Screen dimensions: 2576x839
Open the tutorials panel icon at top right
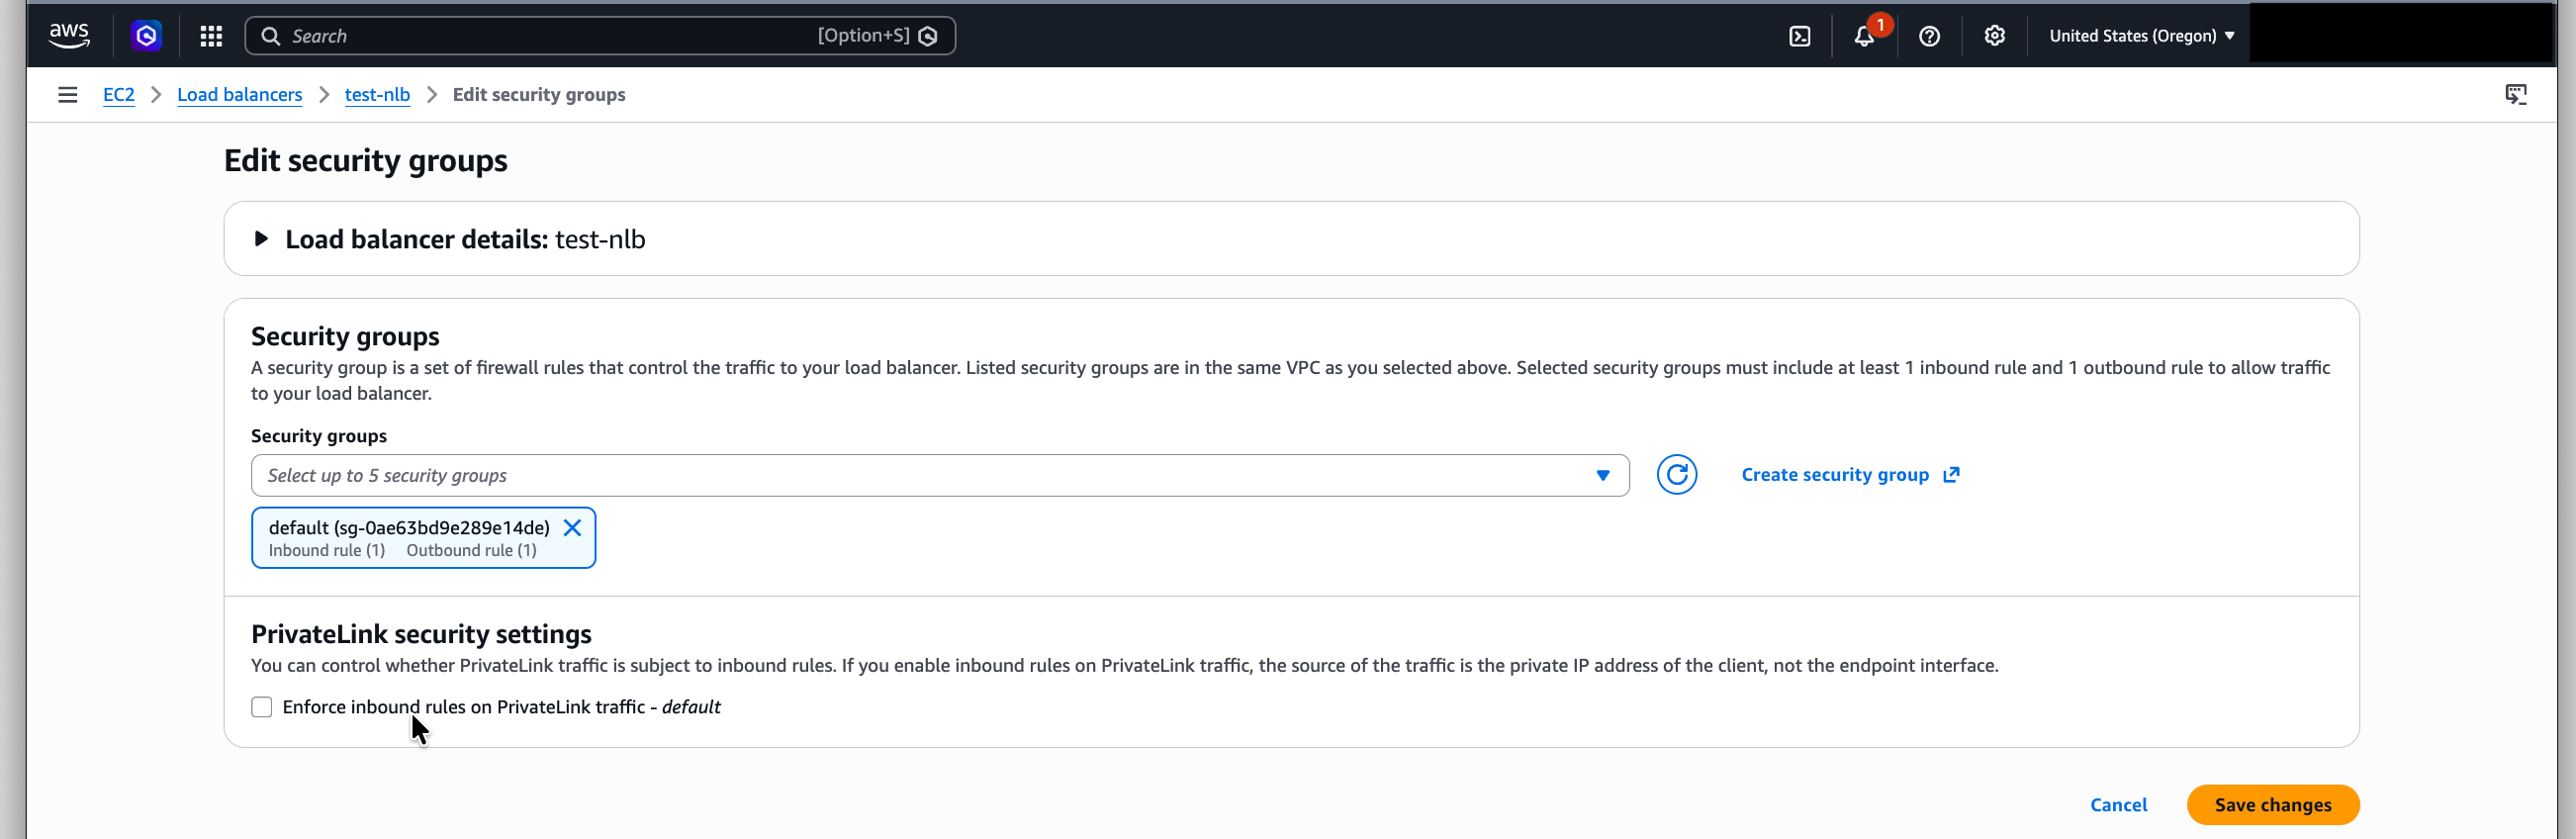pyautogui.click(x=2515, y=95)
